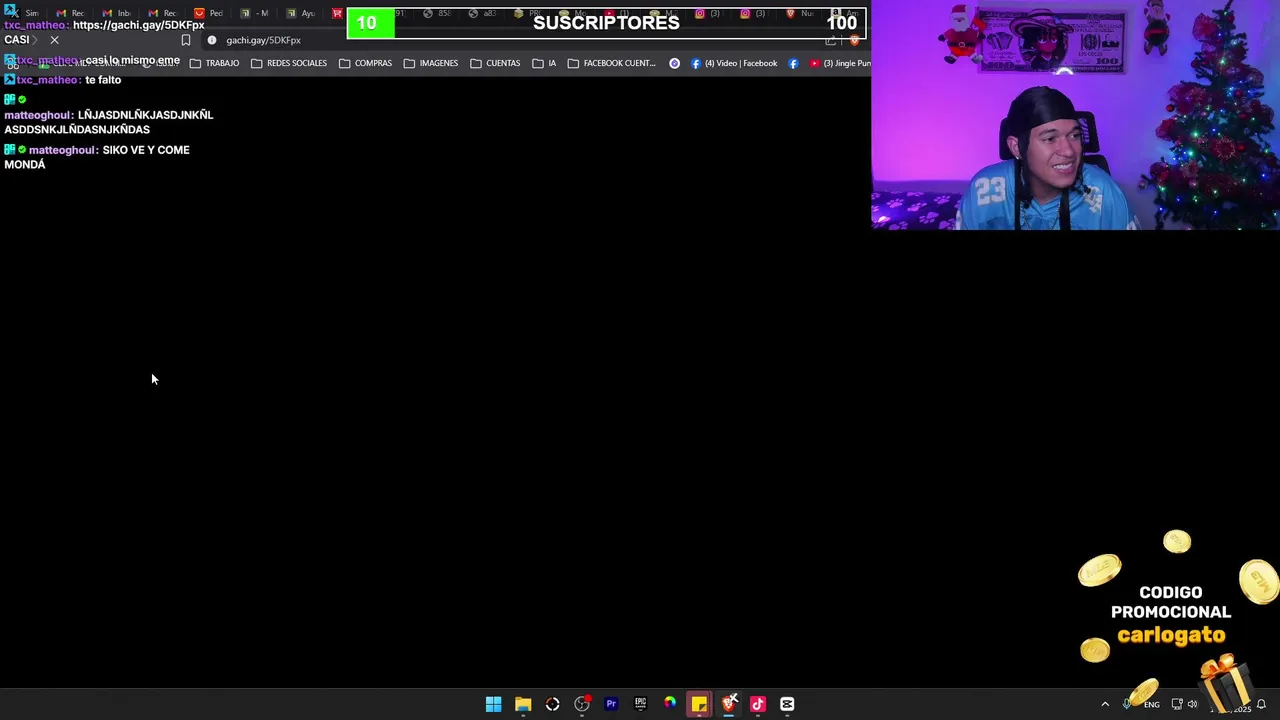Click the Facebook icon bookmark before Jingle

(x=793, y=63)
